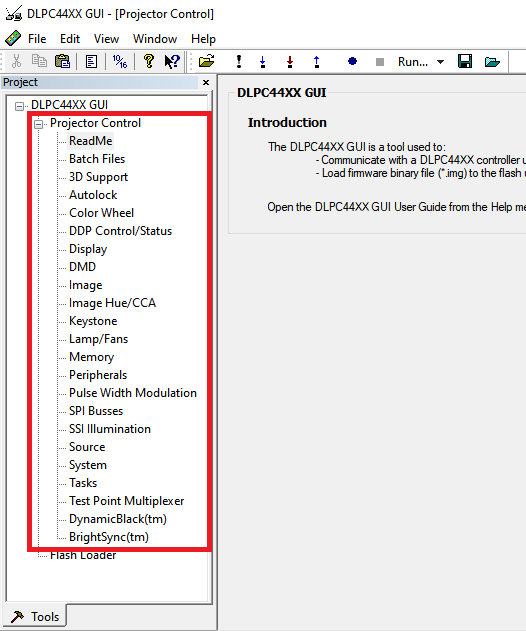The height and width of the screenshot is (631, 526).
Task: Open the dropdown arrow next to Run...
Action: tap(440, 62)
